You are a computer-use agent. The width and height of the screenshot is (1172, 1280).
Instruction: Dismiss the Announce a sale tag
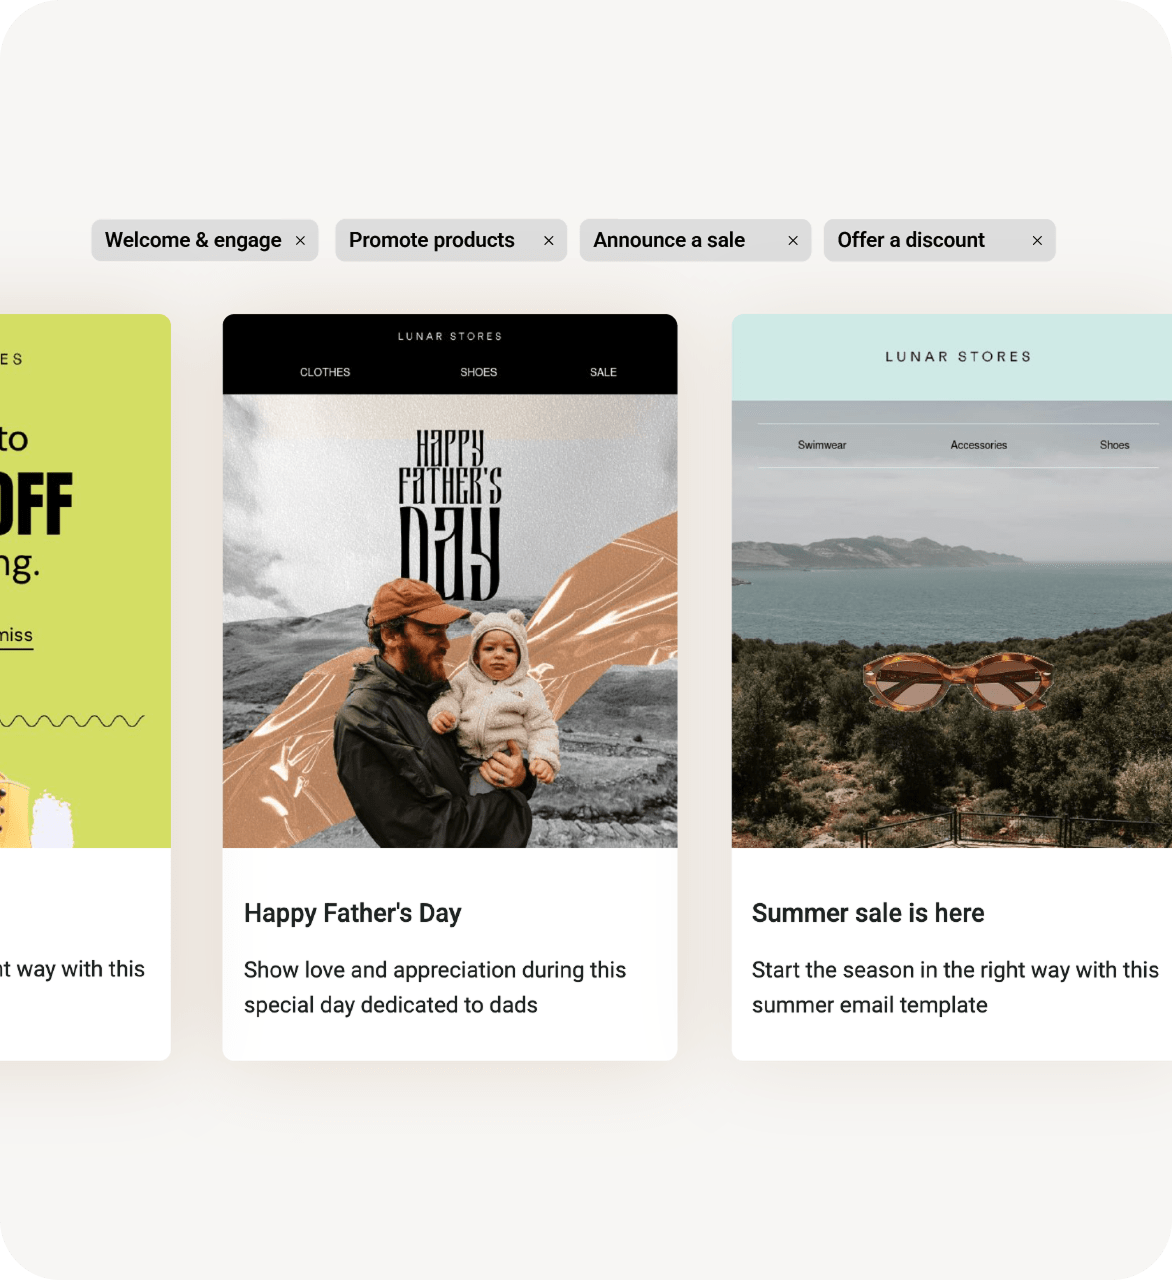pos(793,241)
